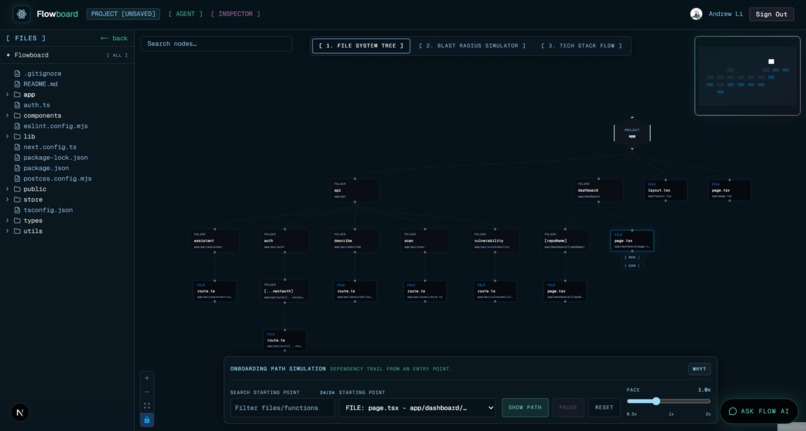Expand the public folder chevron
This screenshot has height=431, width=806.
click(7, 189)
